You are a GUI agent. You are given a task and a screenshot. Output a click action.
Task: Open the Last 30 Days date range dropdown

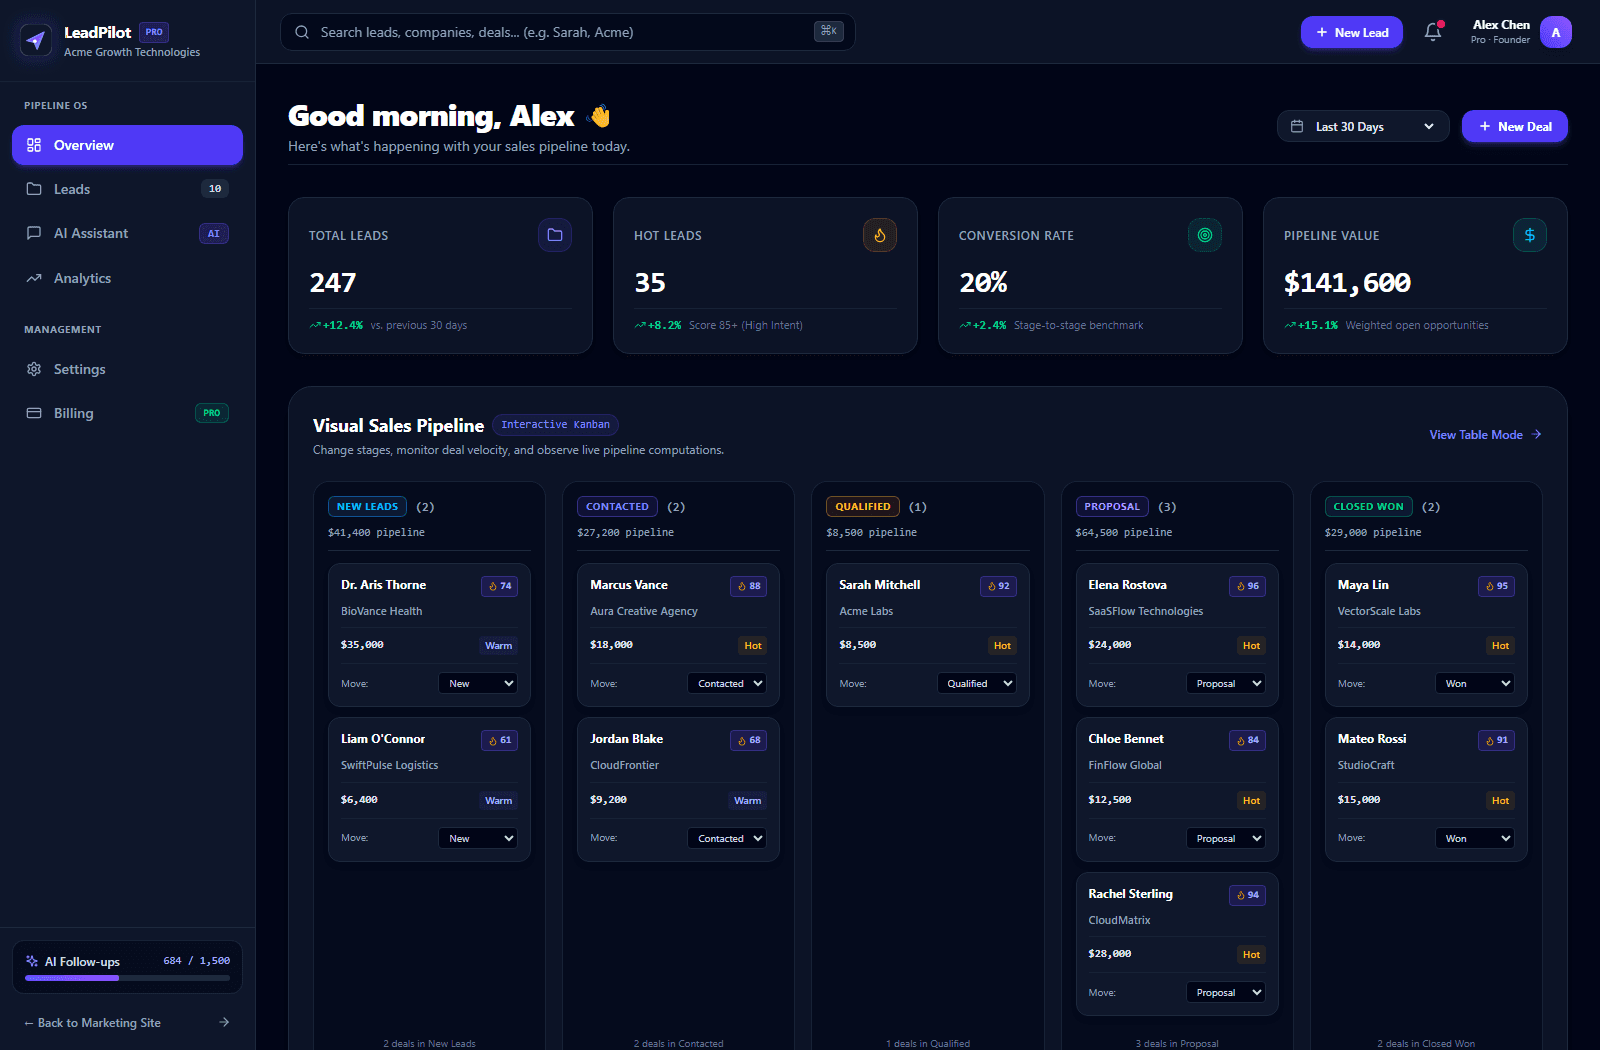[1363, 126]
